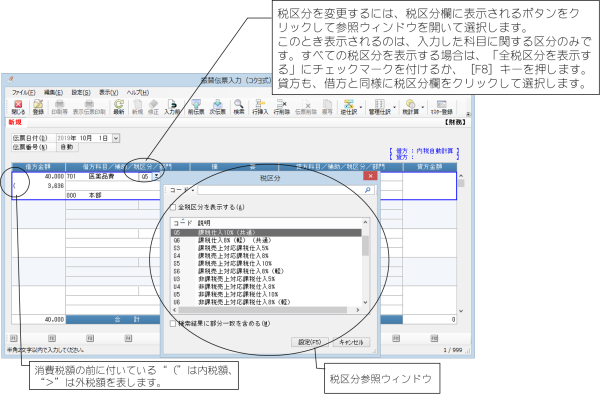This screenshot has height=394, width=600.
Task: Delete a row with 行削除 icon
Action: (x=282, y=107)
